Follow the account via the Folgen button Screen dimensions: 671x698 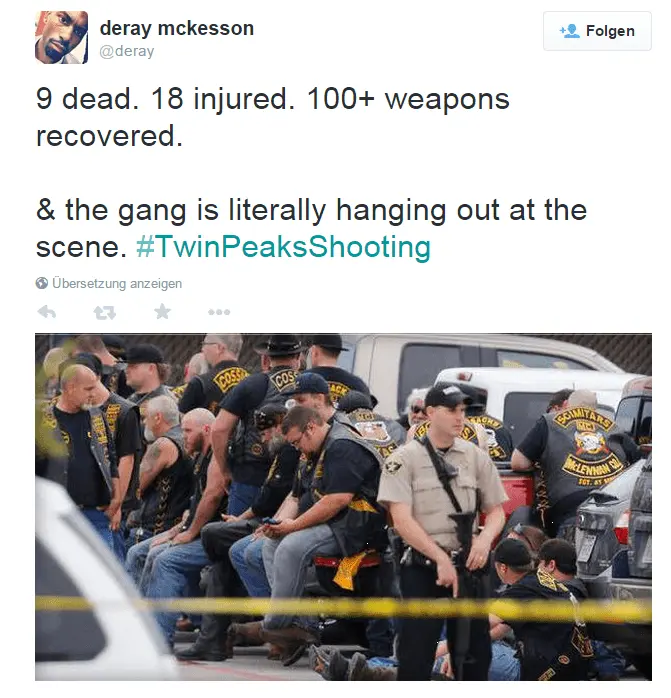coord(597,31)
